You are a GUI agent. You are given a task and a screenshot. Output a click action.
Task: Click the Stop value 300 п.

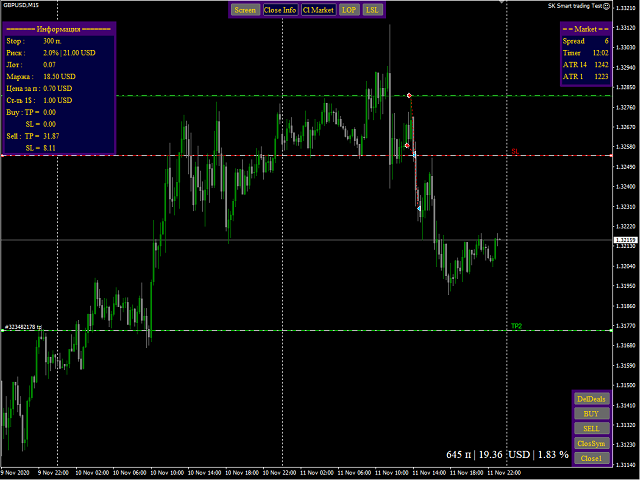52,41
